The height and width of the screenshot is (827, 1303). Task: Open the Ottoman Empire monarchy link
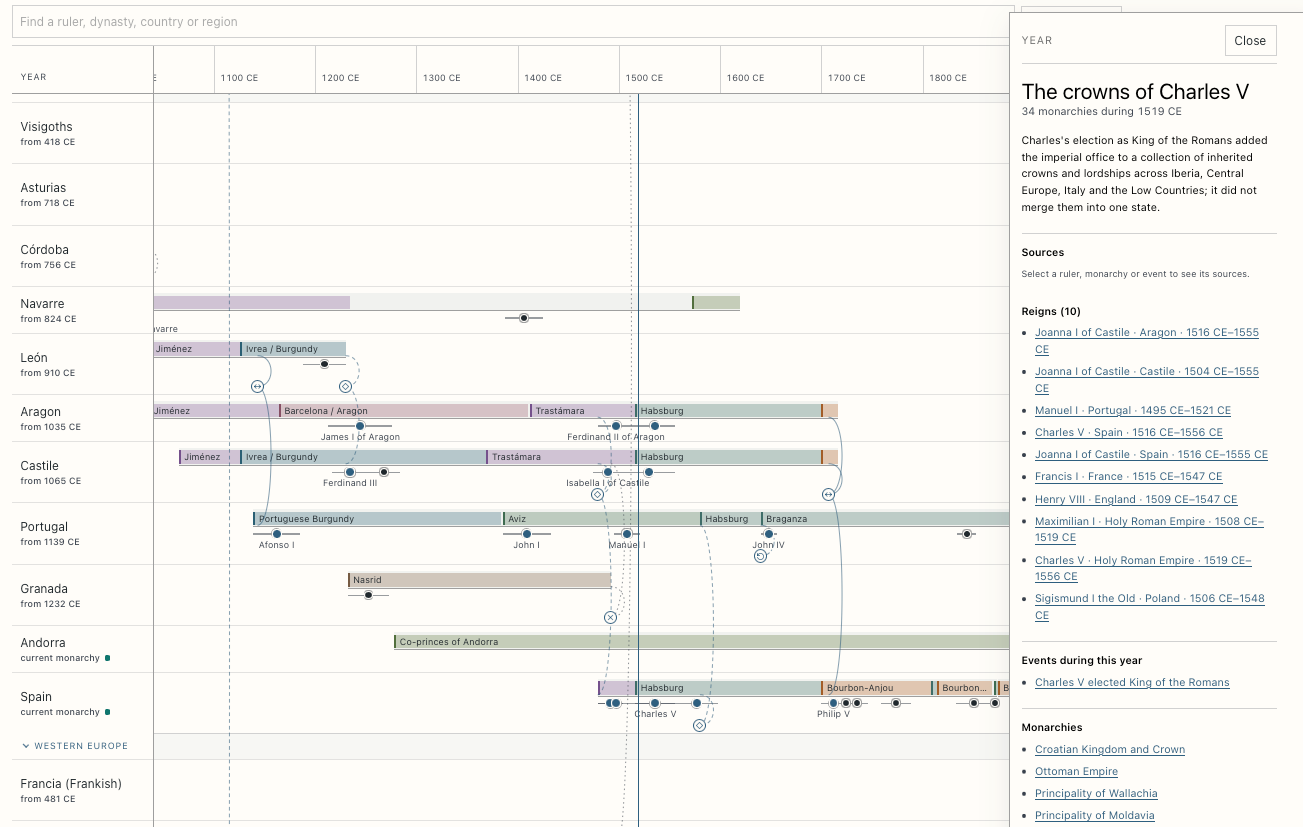1076,771
